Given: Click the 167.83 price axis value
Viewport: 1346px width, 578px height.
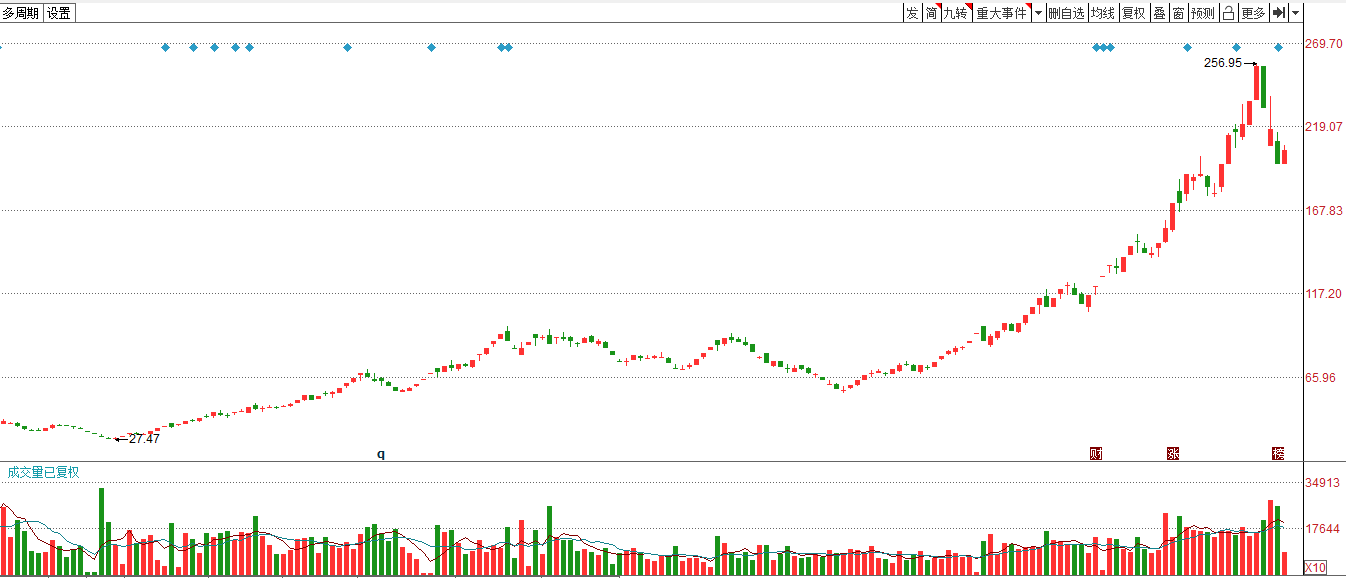Looking at the screenshot, I should coord(1323,210).
